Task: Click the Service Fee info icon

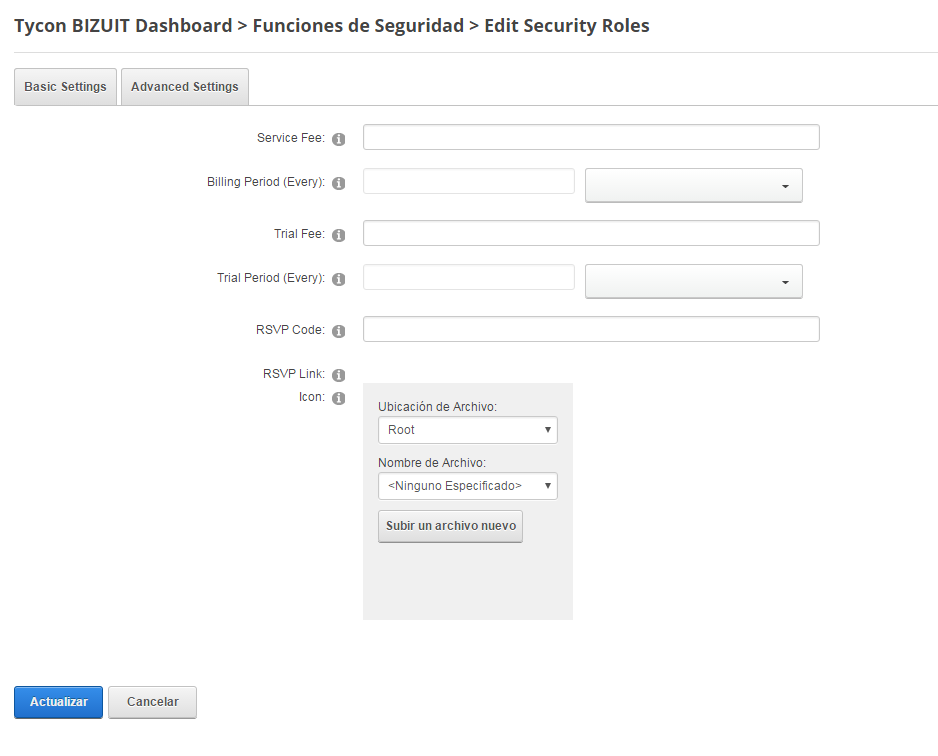Action: click(339, 139)
